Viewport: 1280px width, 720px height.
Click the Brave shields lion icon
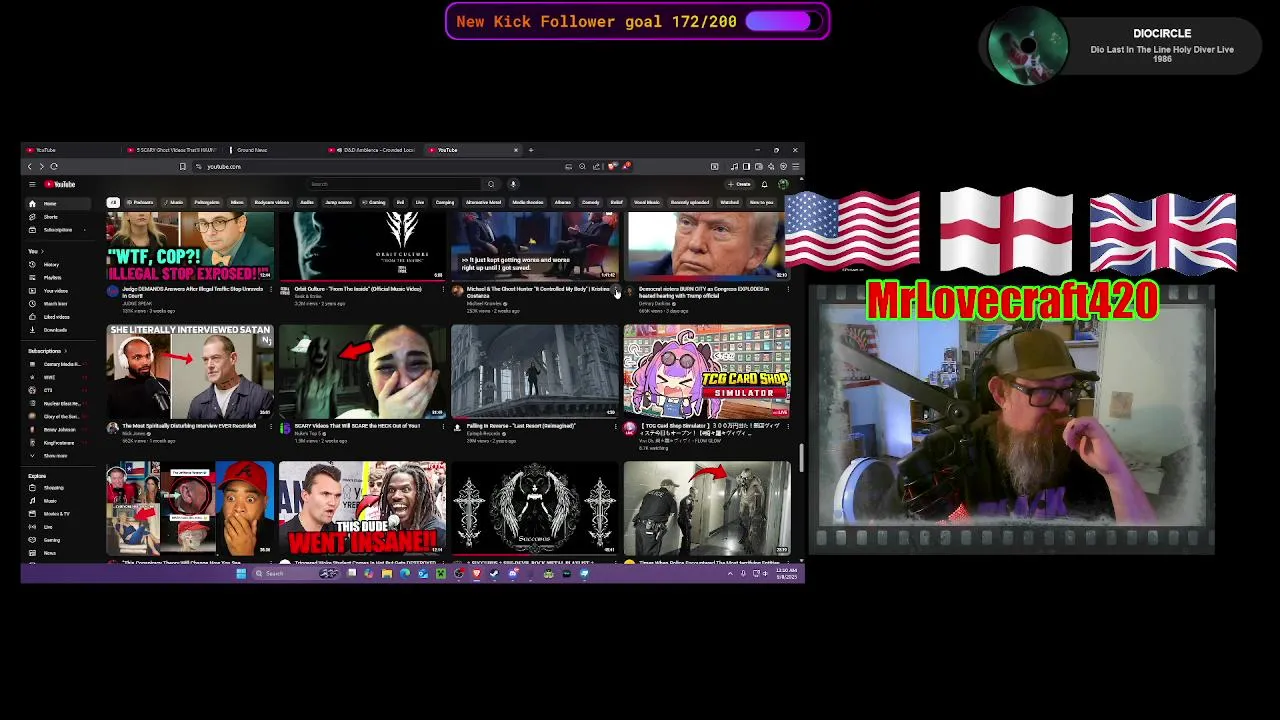point(611,166)
